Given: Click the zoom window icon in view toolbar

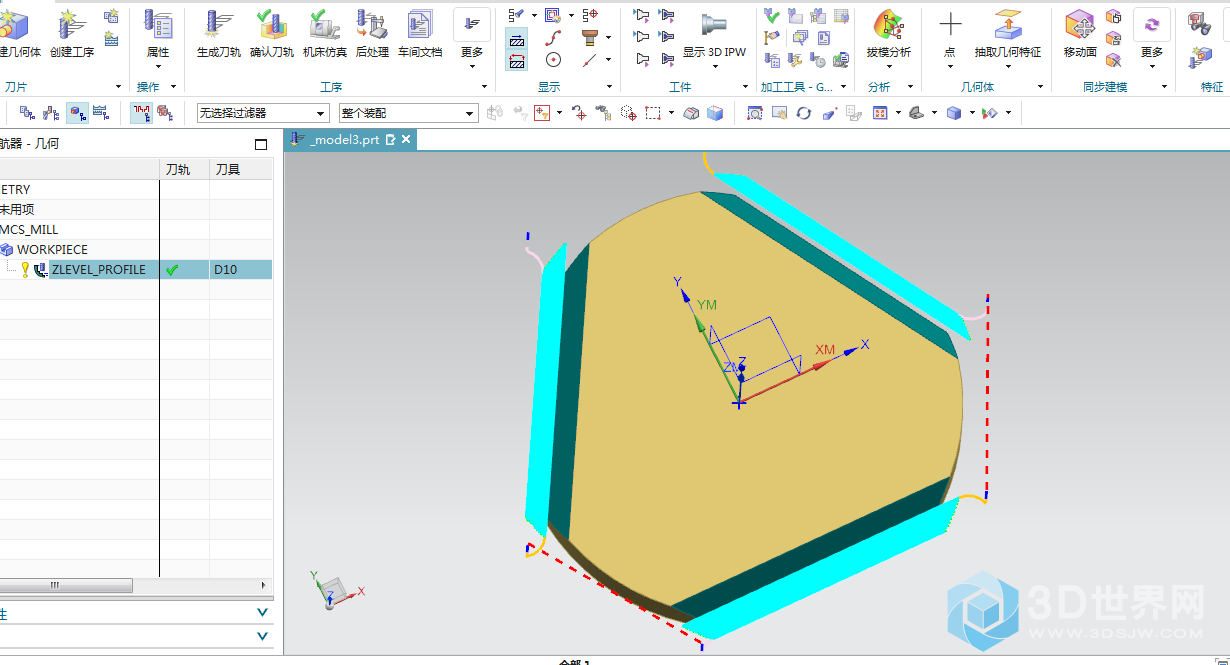Looking at the screenshot, I should tap(755, 113).
